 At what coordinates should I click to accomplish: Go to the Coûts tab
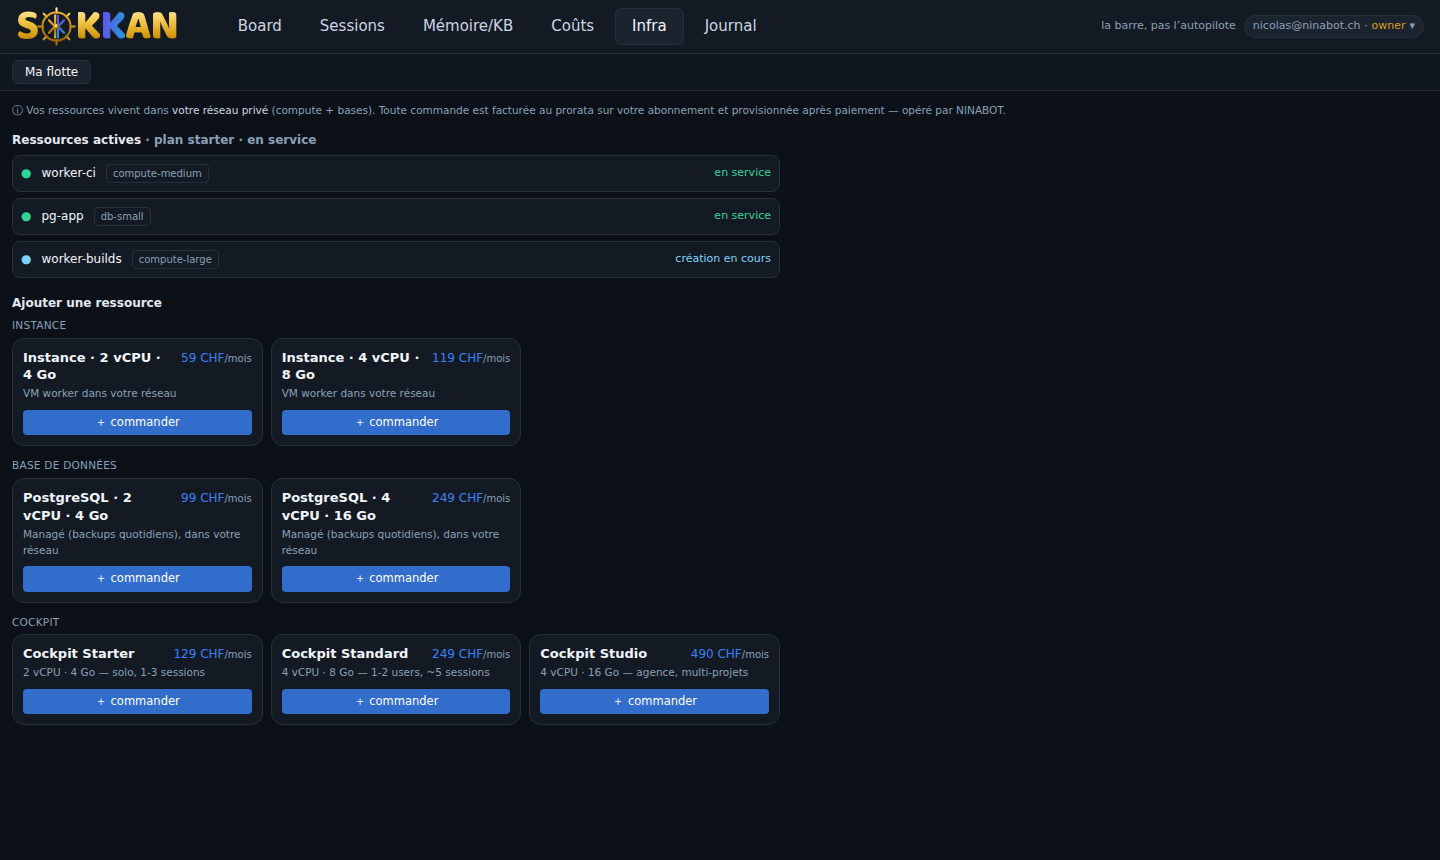pos(573,26)
